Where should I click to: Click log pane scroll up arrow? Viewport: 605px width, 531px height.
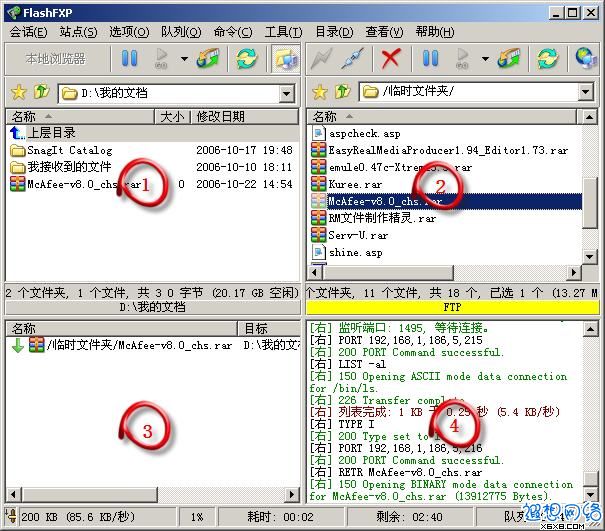[x=590, y=329]
